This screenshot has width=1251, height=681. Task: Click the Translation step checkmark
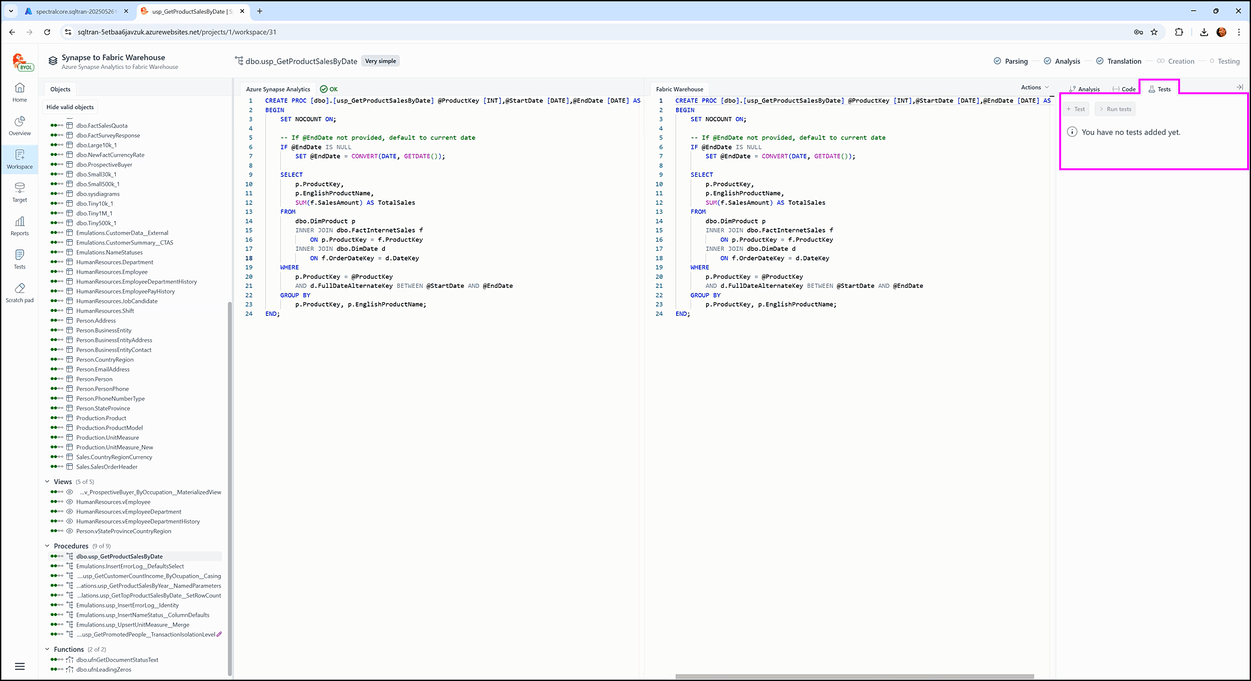coord(1100,61)
